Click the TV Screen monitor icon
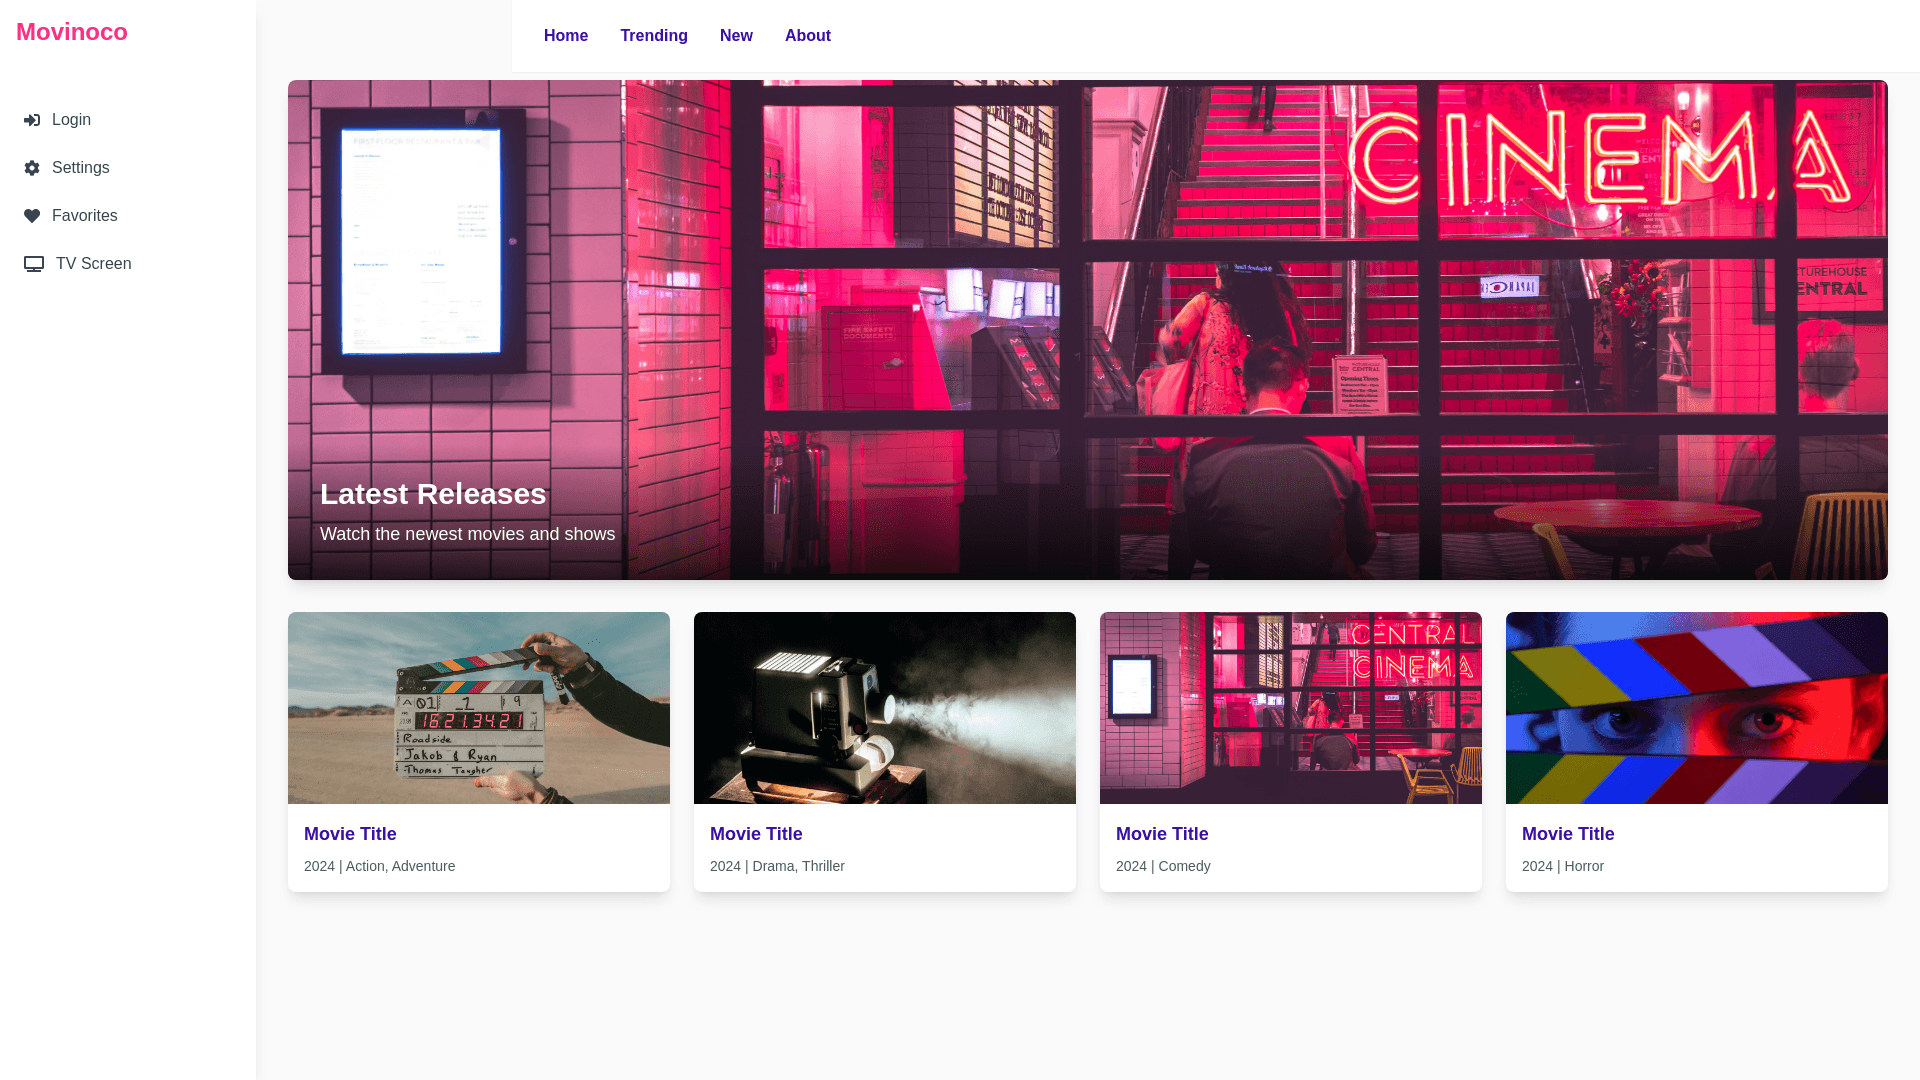 pyautogui.click(x=34, y=264)
